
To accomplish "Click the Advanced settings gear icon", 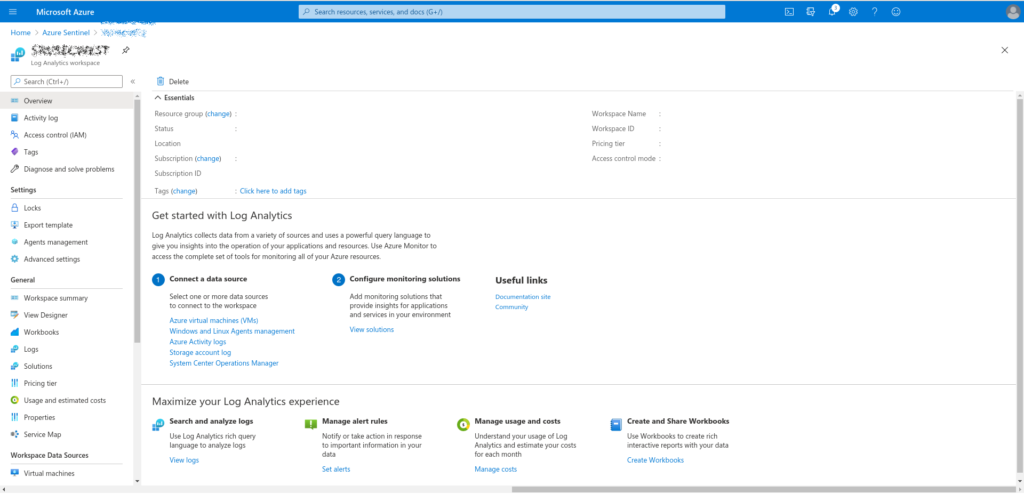I will point(14,259).
